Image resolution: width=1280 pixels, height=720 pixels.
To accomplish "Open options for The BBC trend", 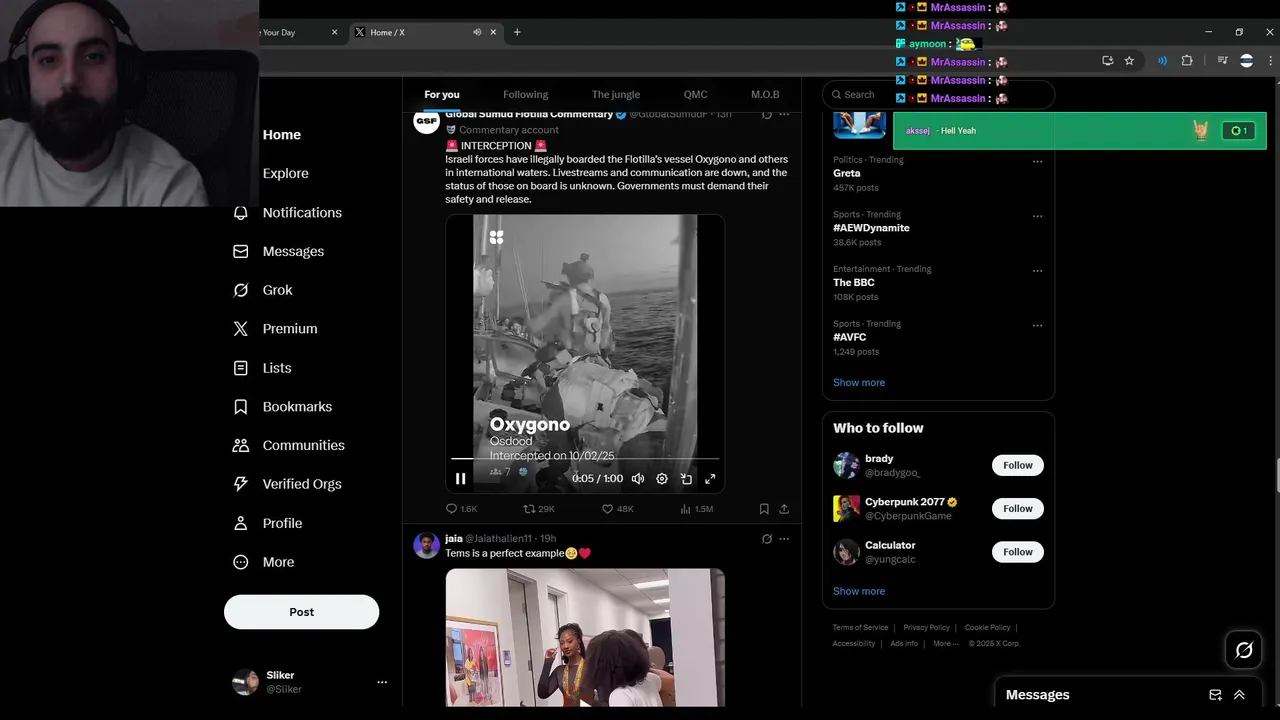I will coord(1037,270).
